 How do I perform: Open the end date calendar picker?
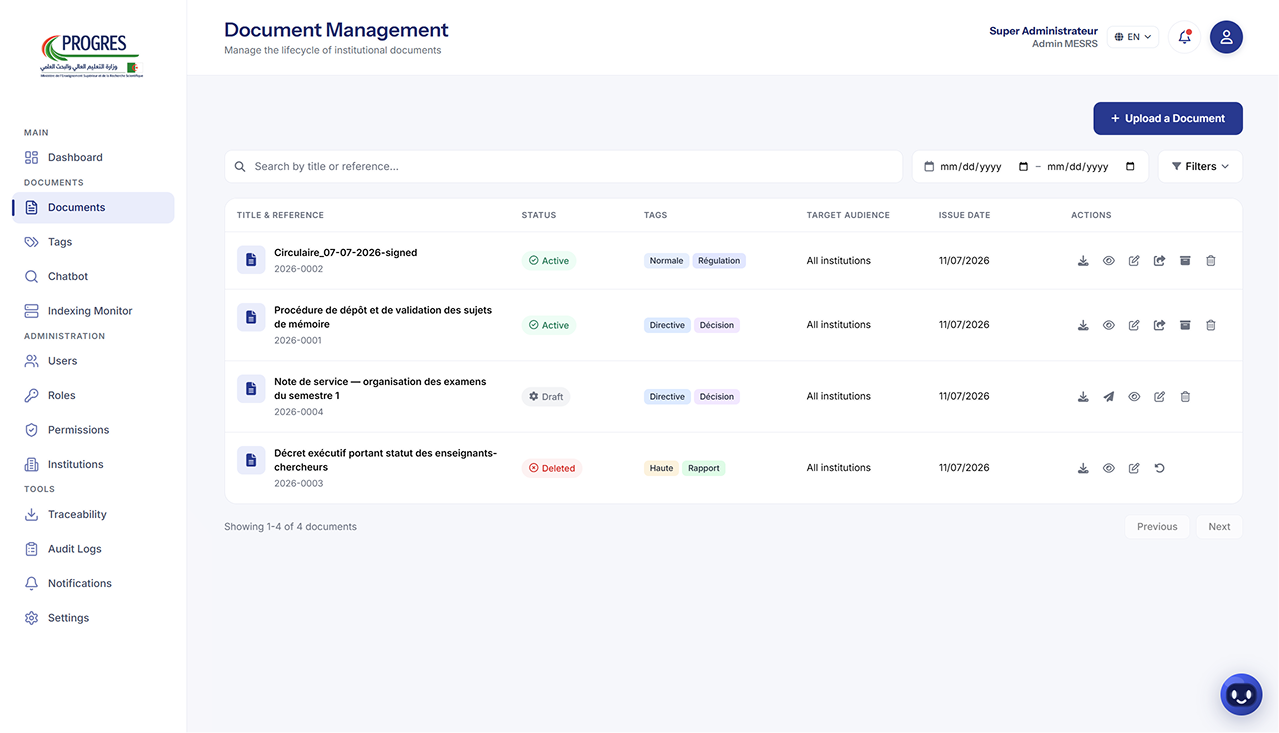(1130, 167)
